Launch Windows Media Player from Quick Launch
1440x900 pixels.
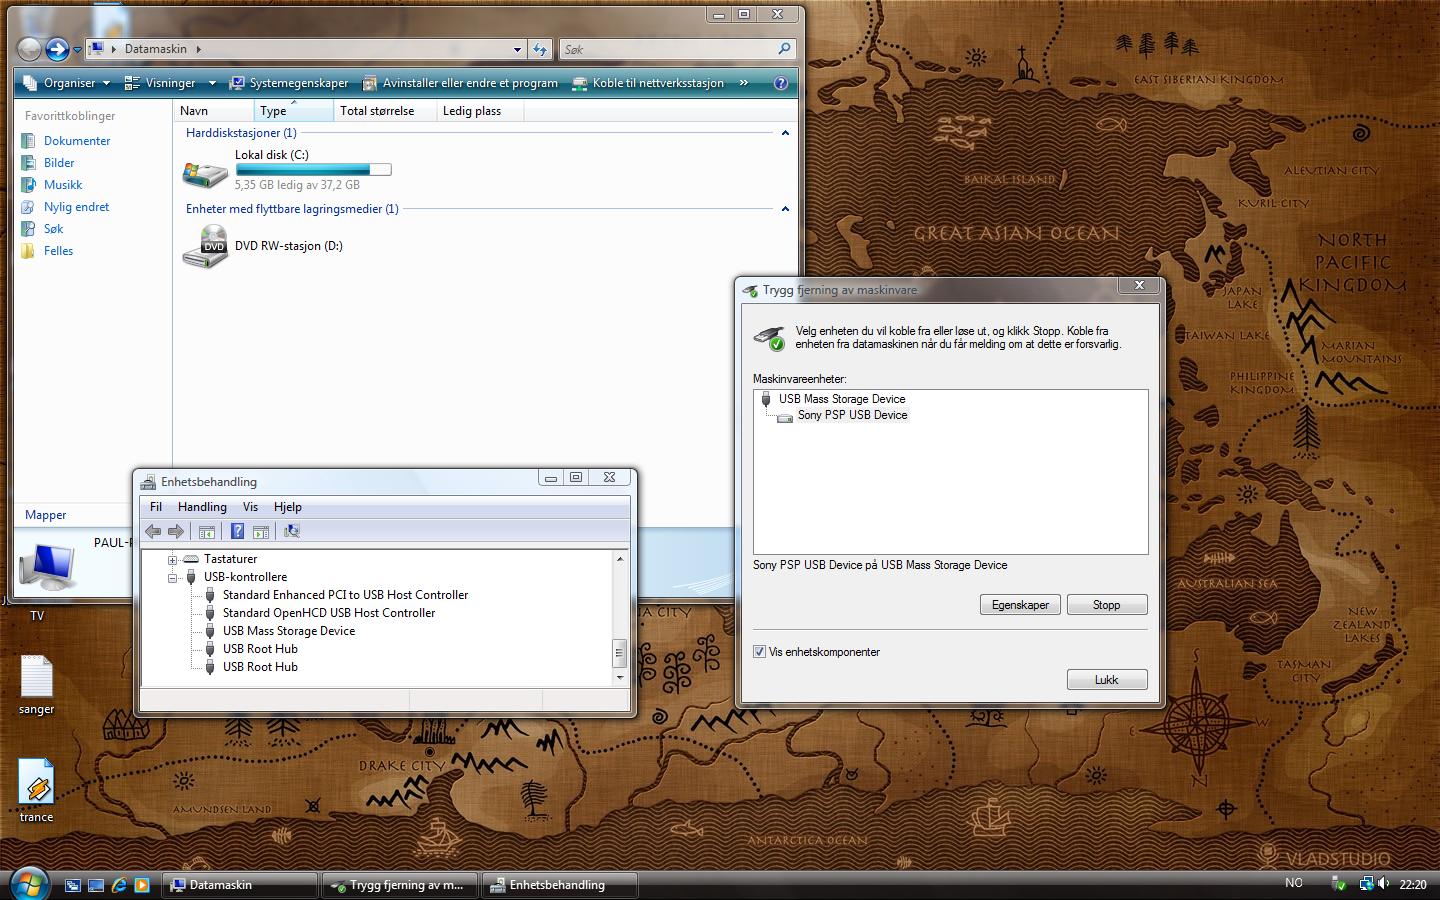[142, 885]
